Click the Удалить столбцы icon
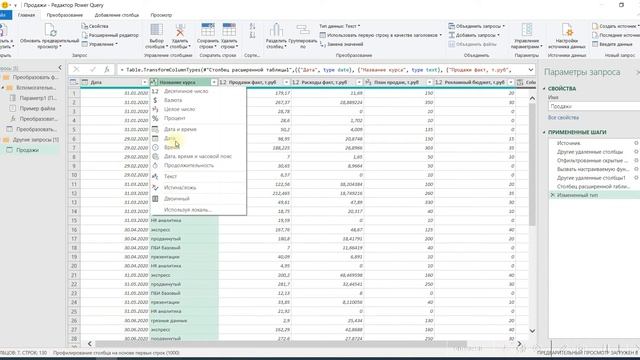 (x=180, y=30)
